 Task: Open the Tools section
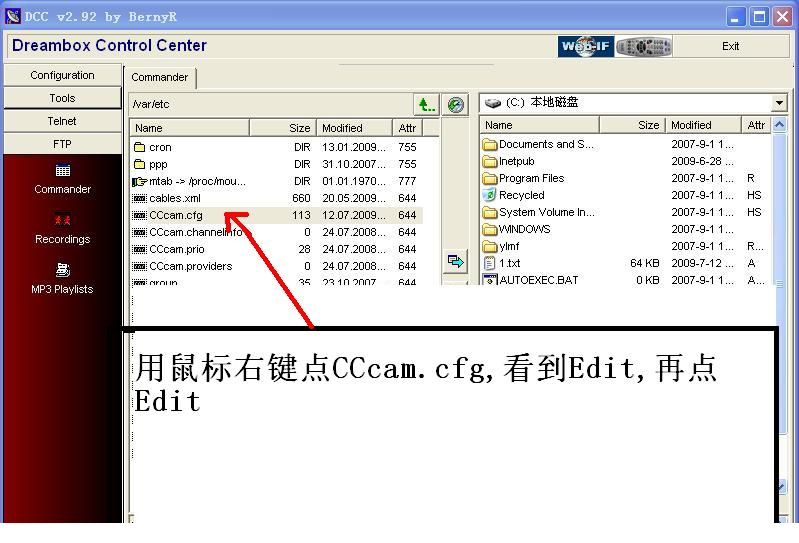tap(62, 98)
